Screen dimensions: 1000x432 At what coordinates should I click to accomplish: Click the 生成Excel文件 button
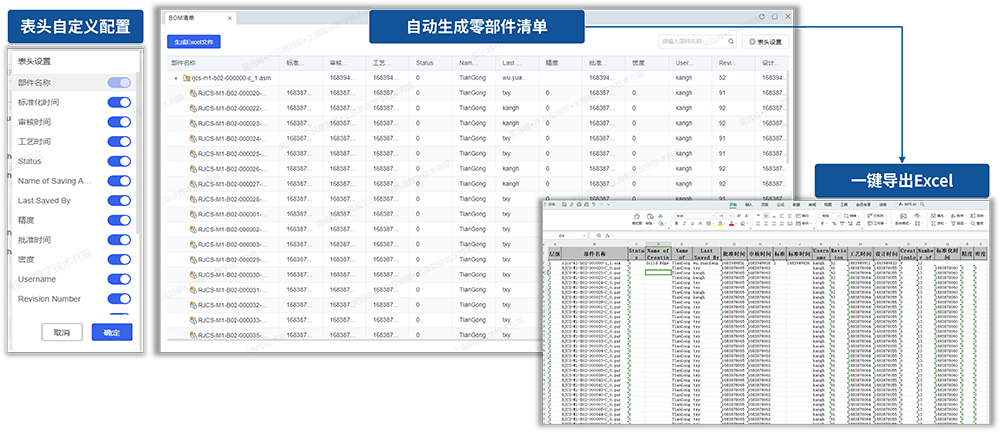click(193, 41)
